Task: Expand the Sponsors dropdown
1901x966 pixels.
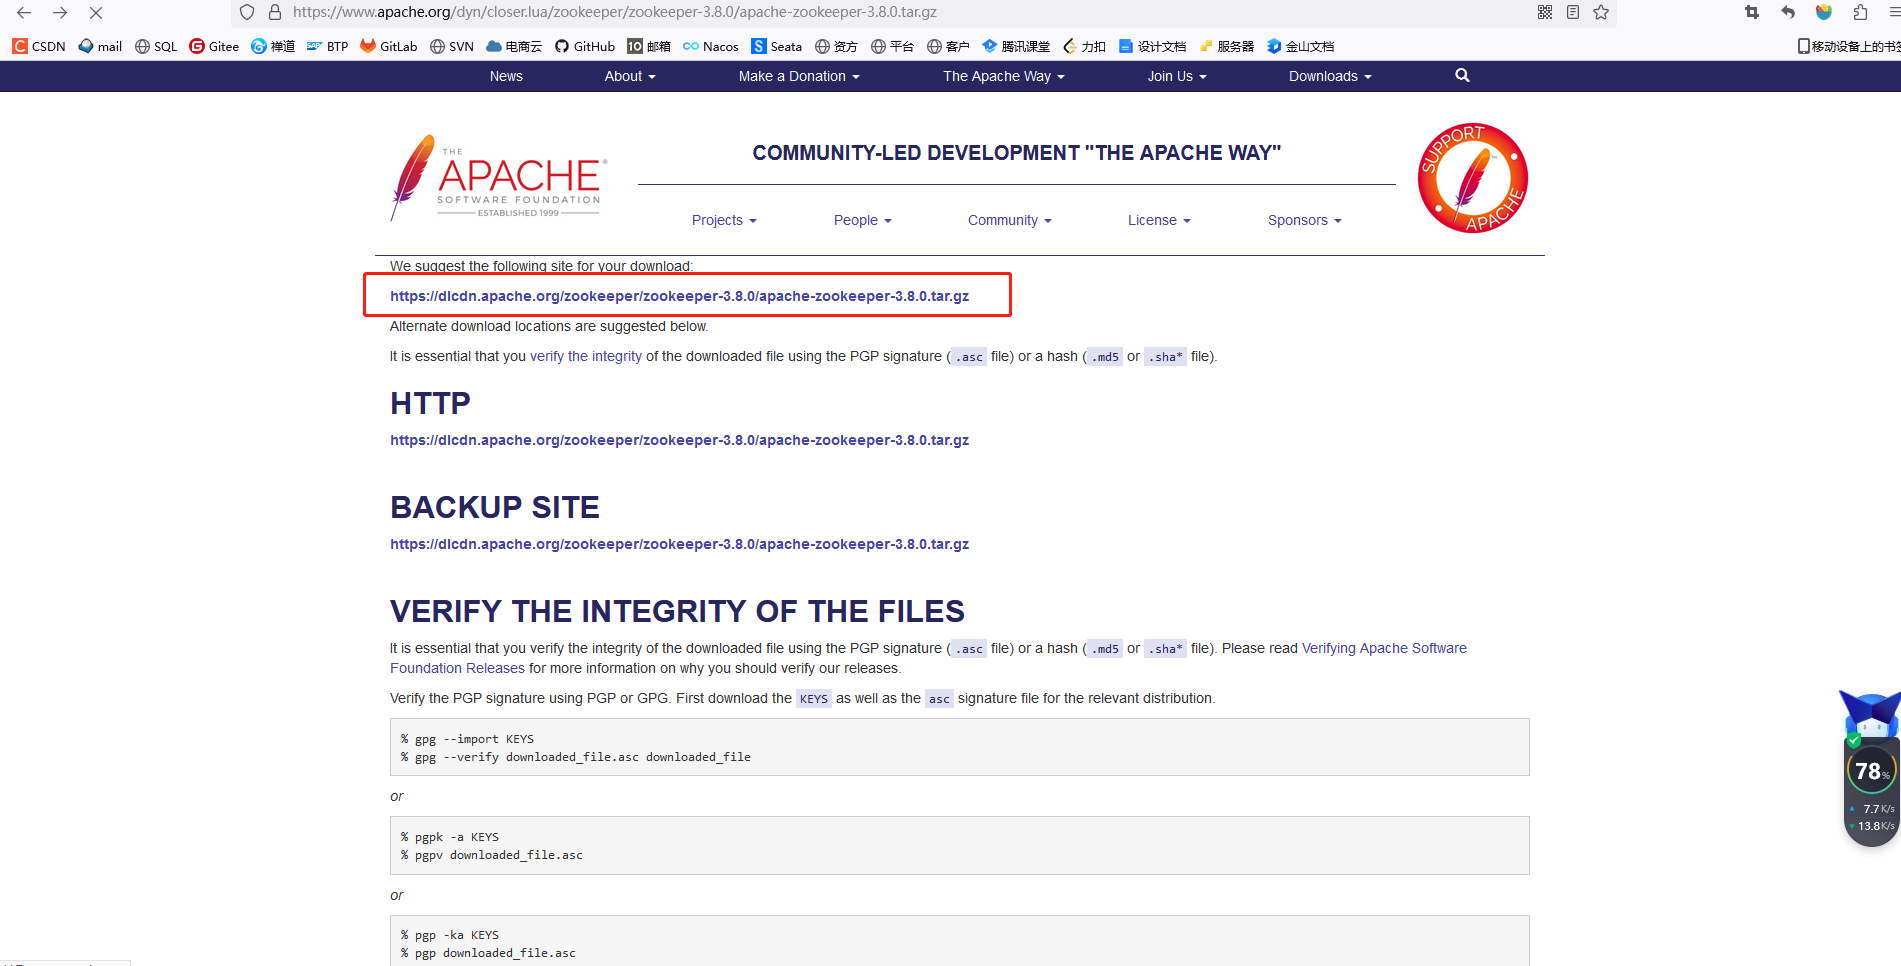Action: [x=1305, y=220]
